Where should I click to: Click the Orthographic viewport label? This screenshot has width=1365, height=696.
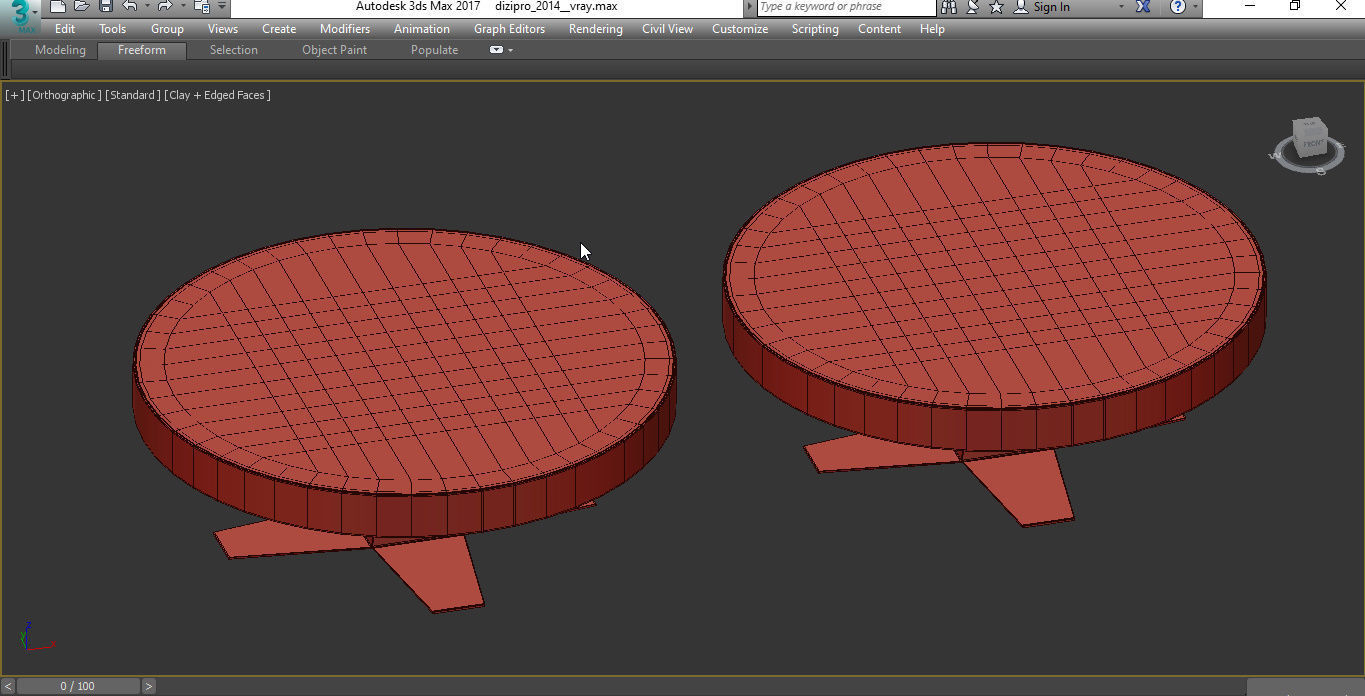65,95
